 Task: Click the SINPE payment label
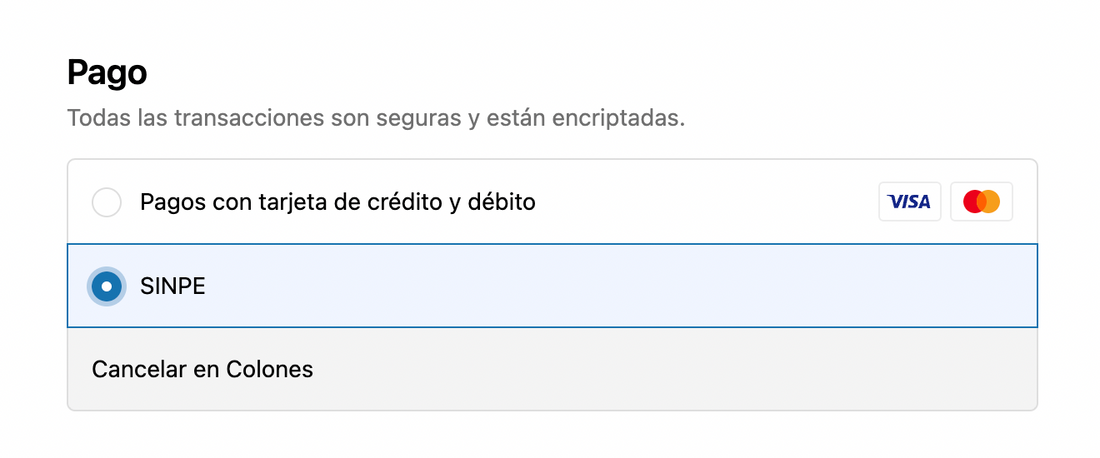click(173, 286)
